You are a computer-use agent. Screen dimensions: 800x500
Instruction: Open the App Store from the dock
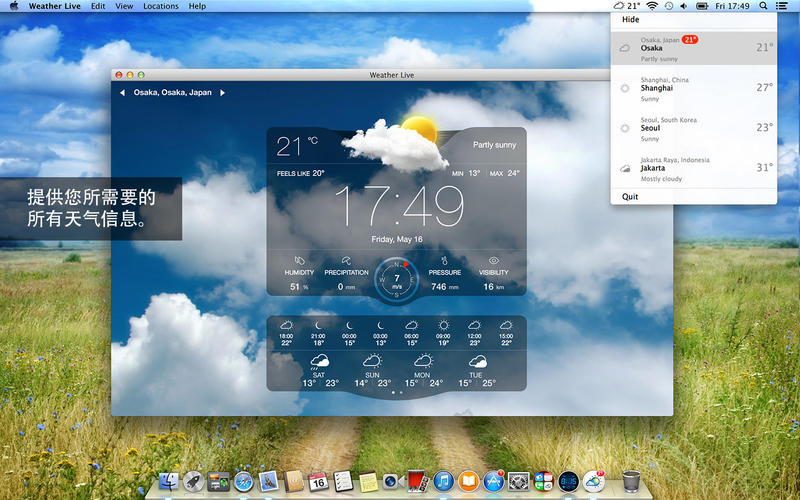493,483
